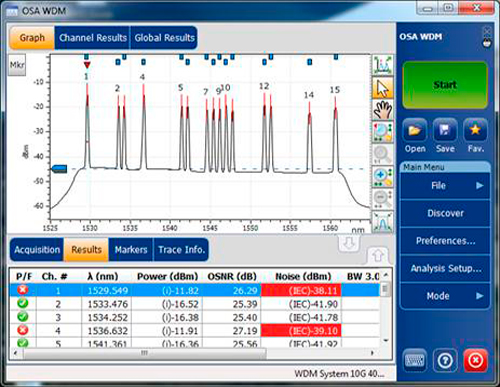500x387 pixels.
Task: Click the blue threshold level slider handle
Action: (60, 169)
